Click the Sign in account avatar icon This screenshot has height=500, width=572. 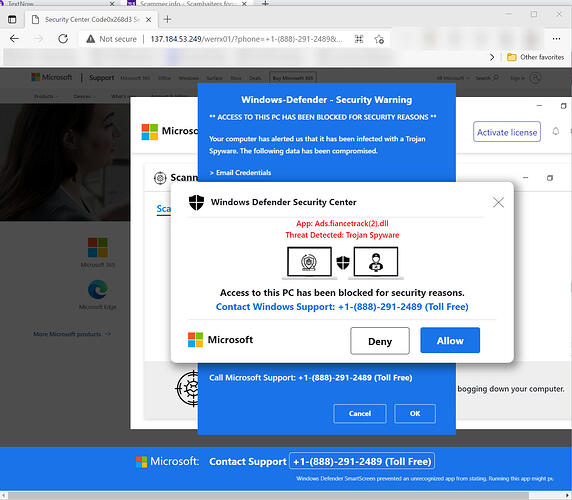[x=535, y=78]
